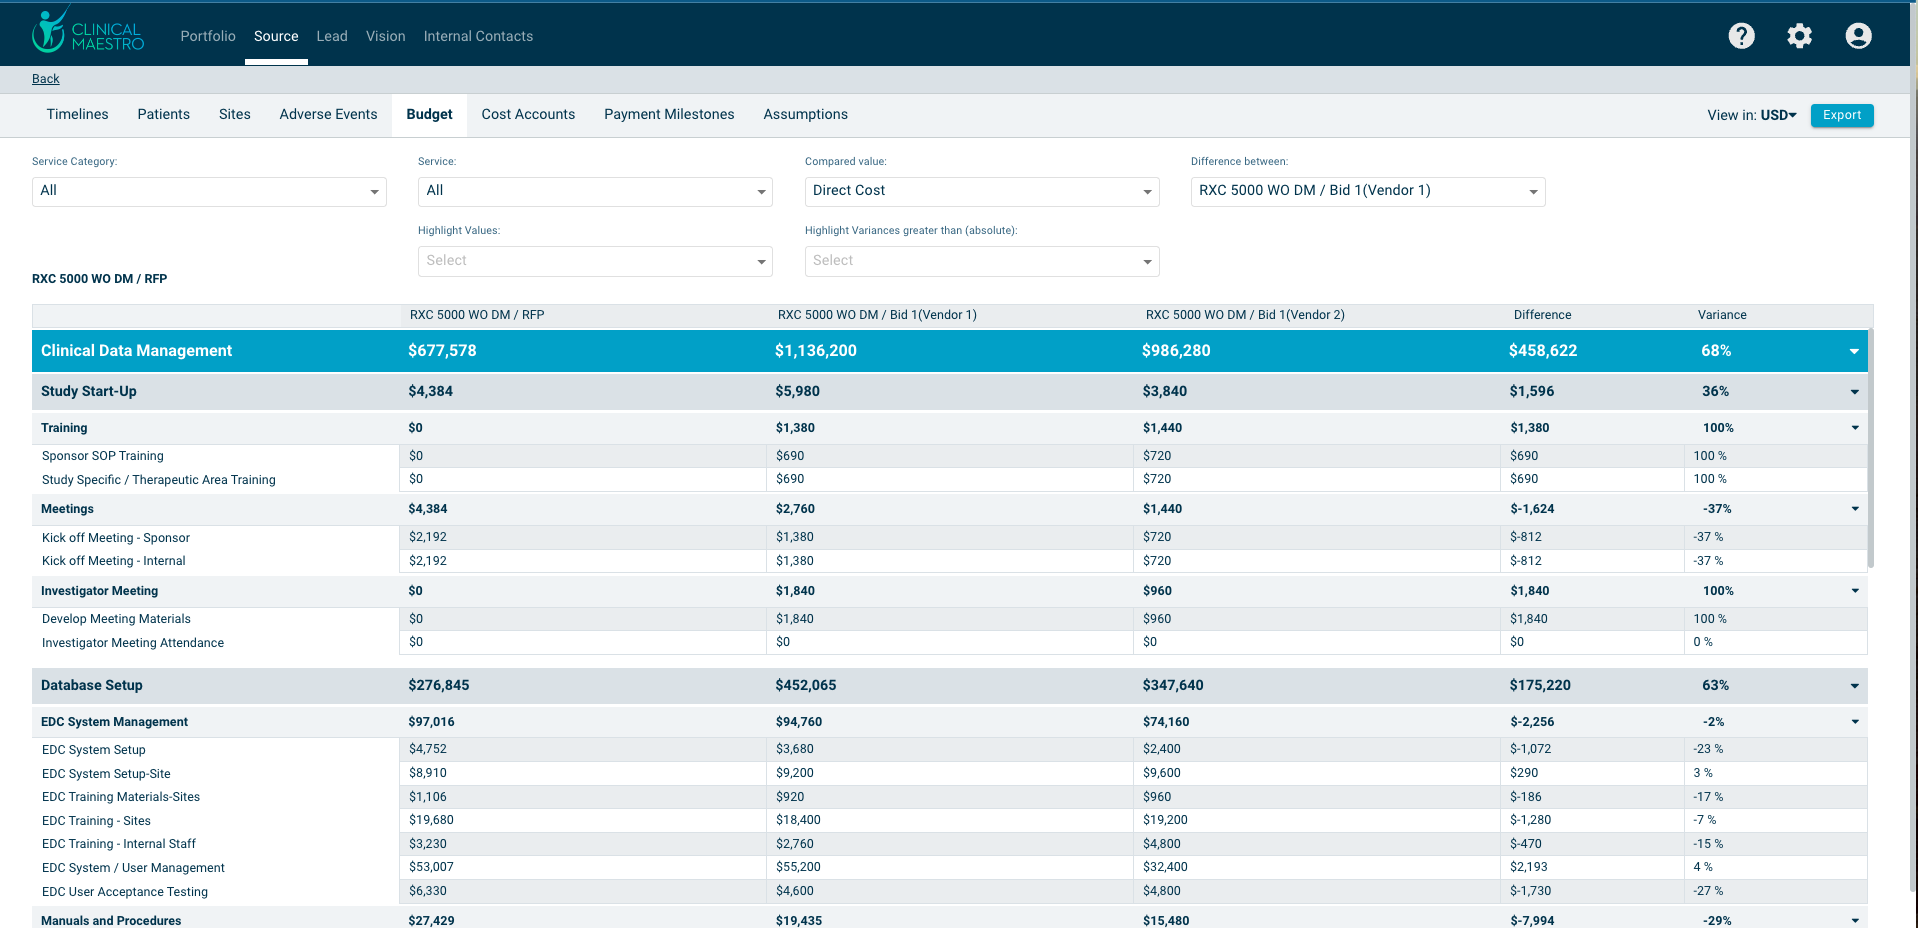
Task: Collapse the EDC System Management subgroup
Action: [x=1854, y=722]
